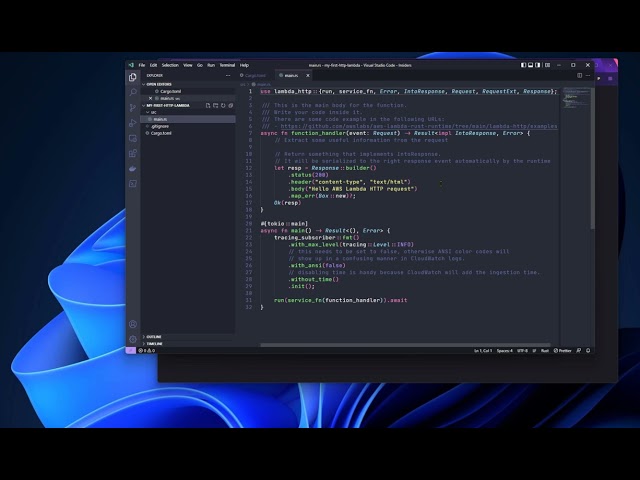Toggle primary side bar visibility
640x480 pixels.
(x=523, y=65)
